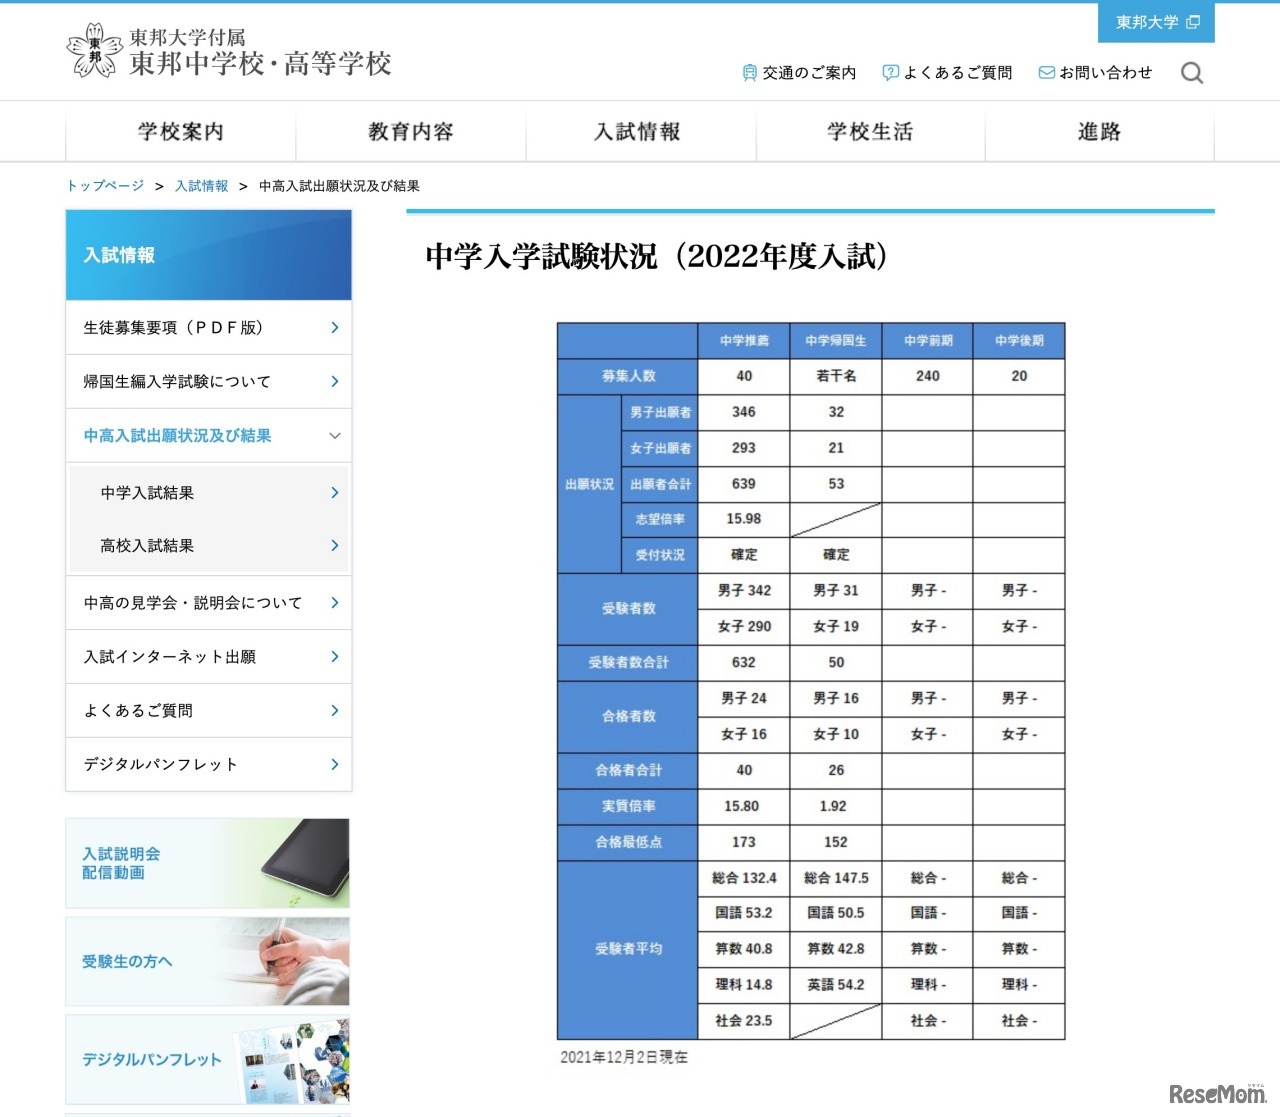The height and width of the screenshot is (1117, 1280).
Task: Open 入試インターネット出願 in sidebar
Action: pos(209,657)
